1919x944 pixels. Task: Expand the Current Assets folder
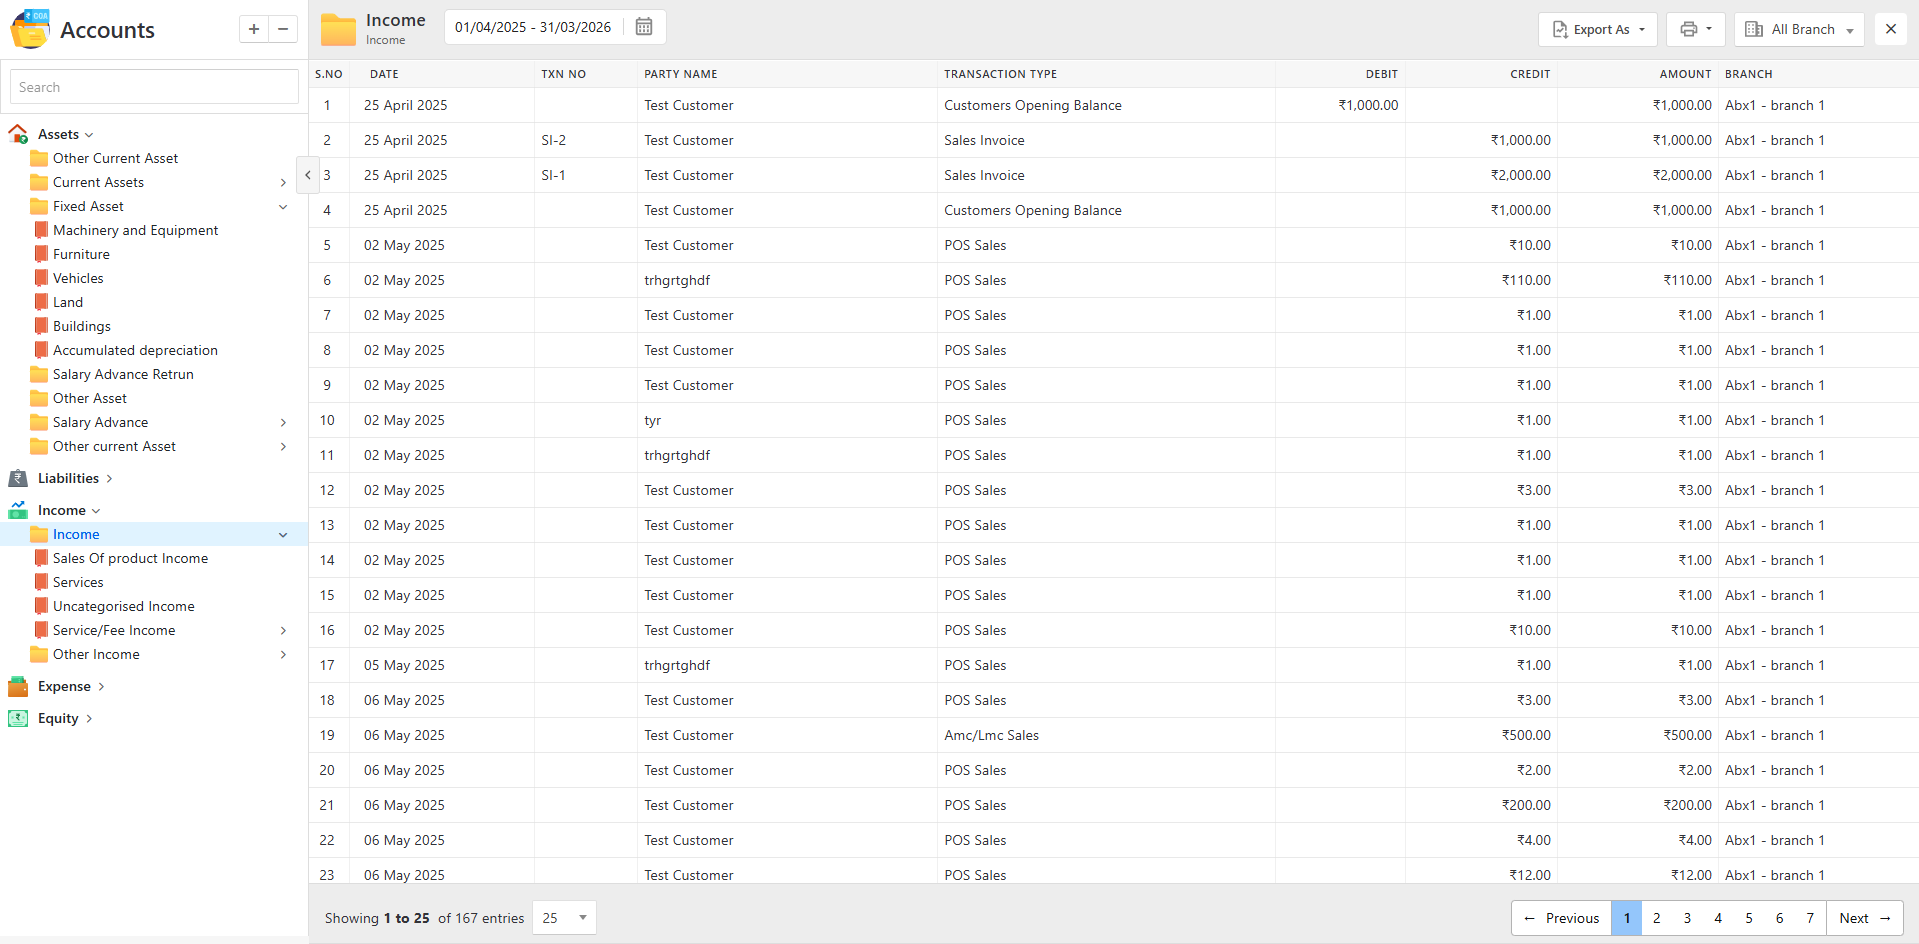tap(283, 182)
